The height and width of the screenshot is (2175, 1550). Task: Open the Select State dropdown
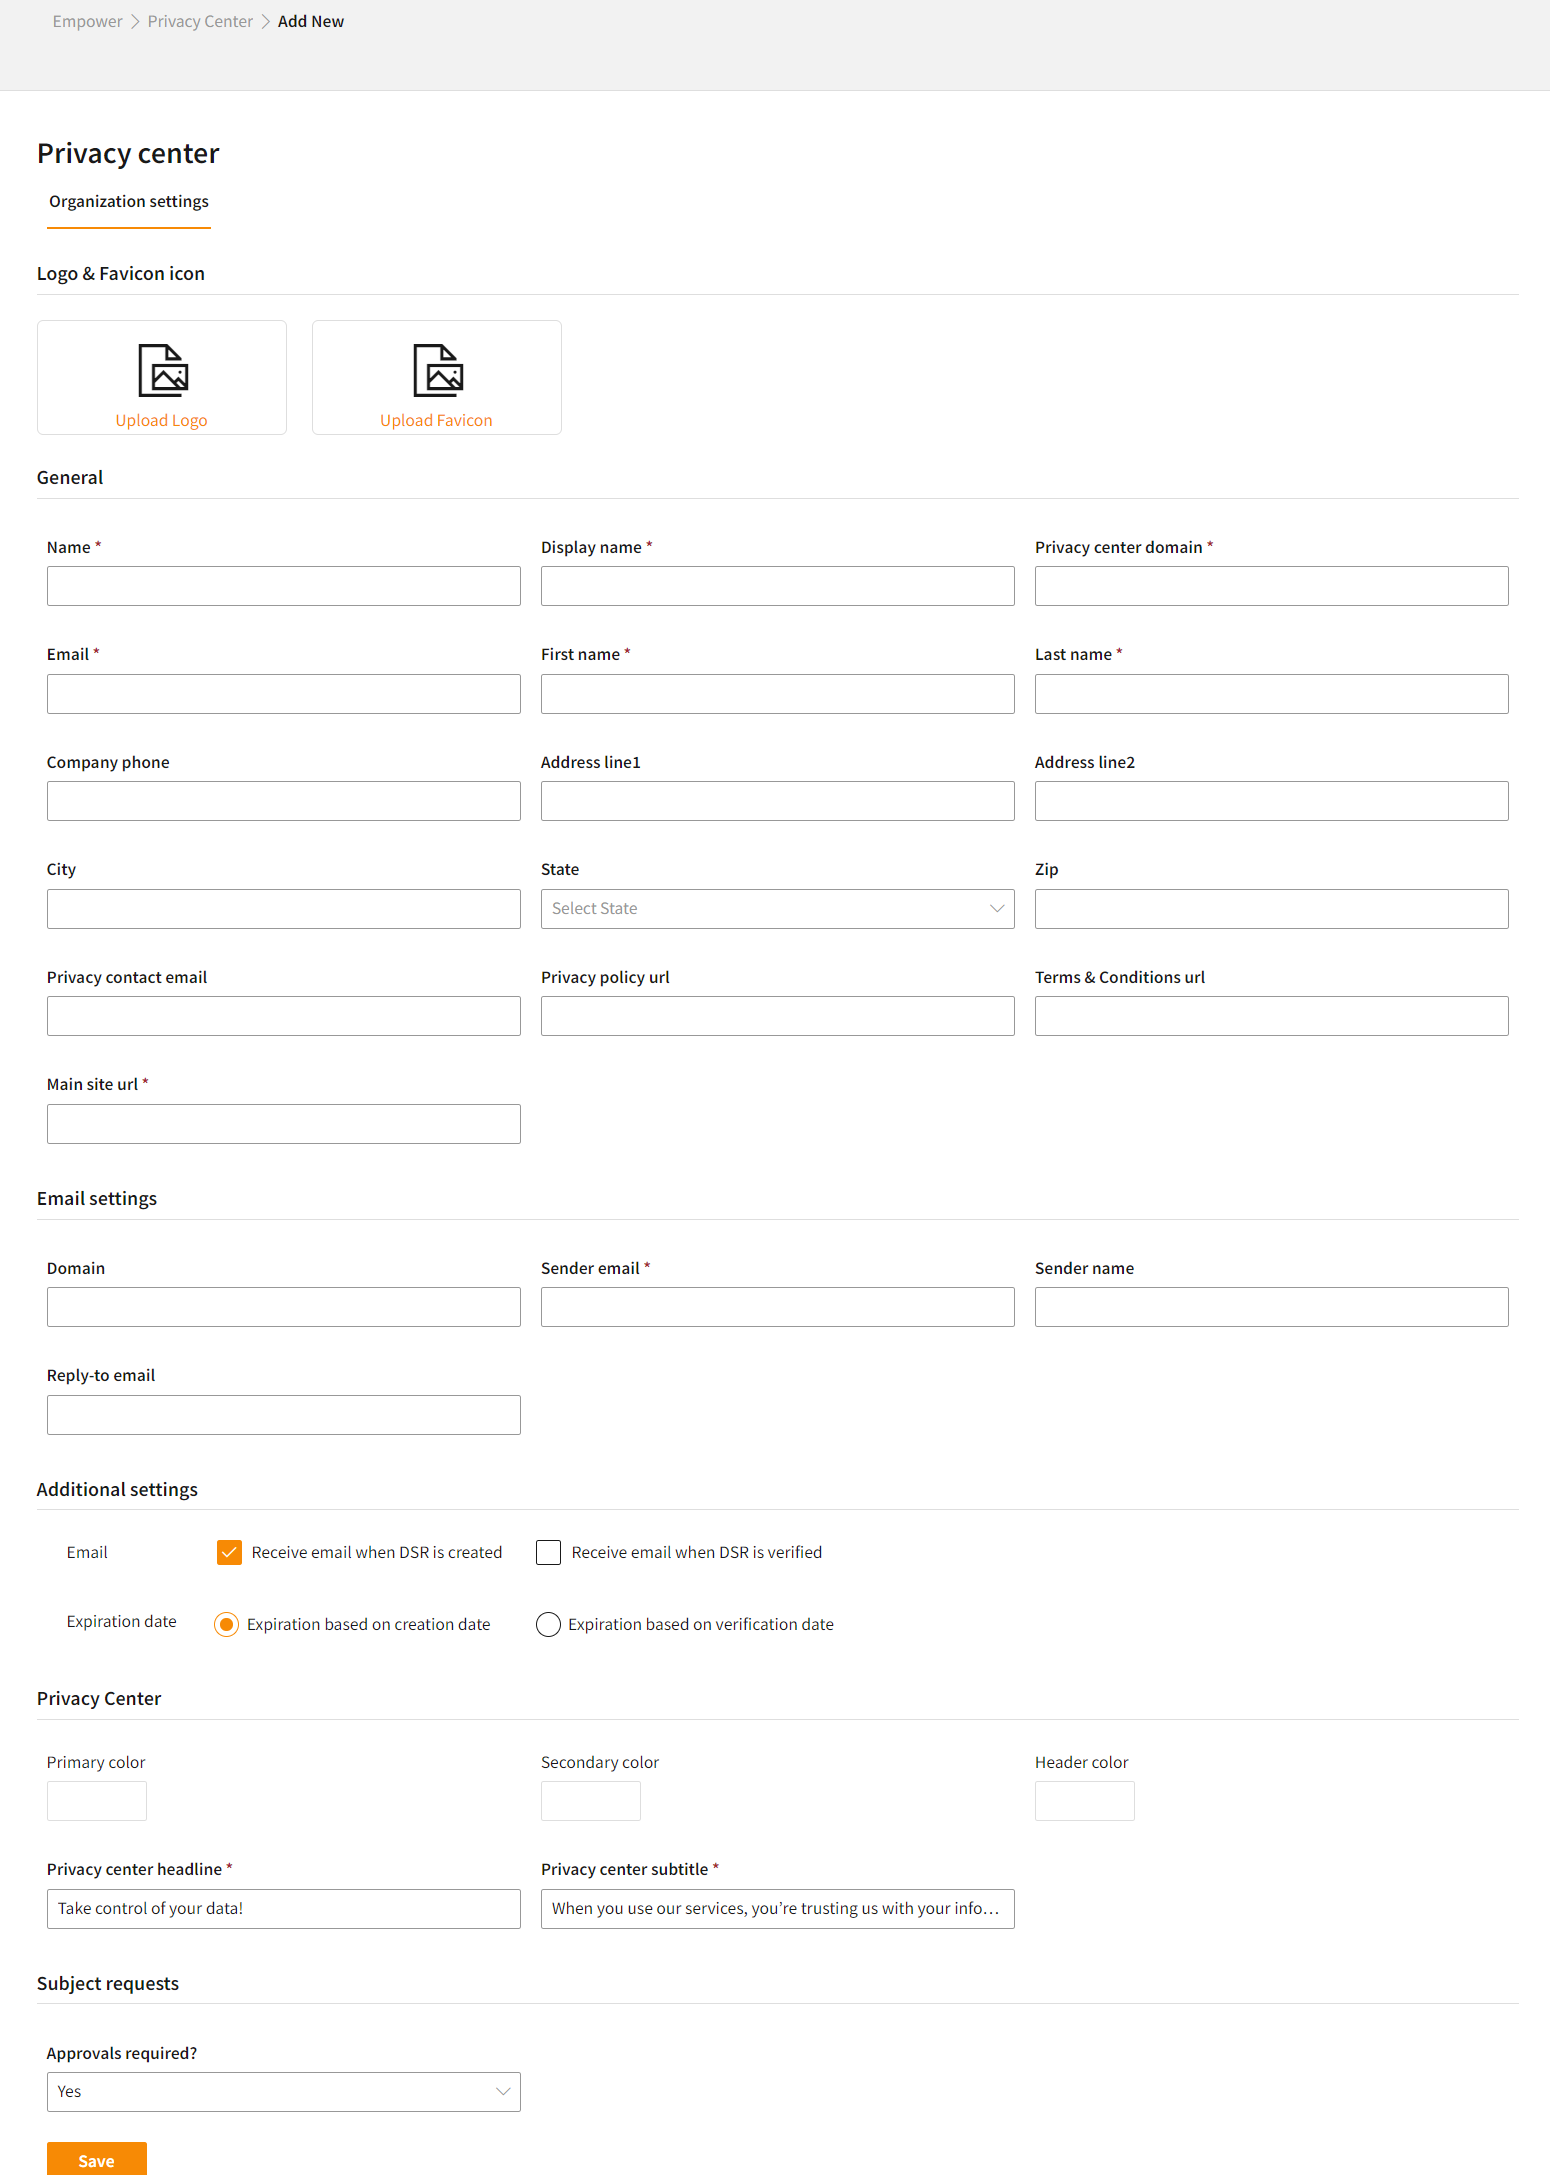(x=777, y=909)
